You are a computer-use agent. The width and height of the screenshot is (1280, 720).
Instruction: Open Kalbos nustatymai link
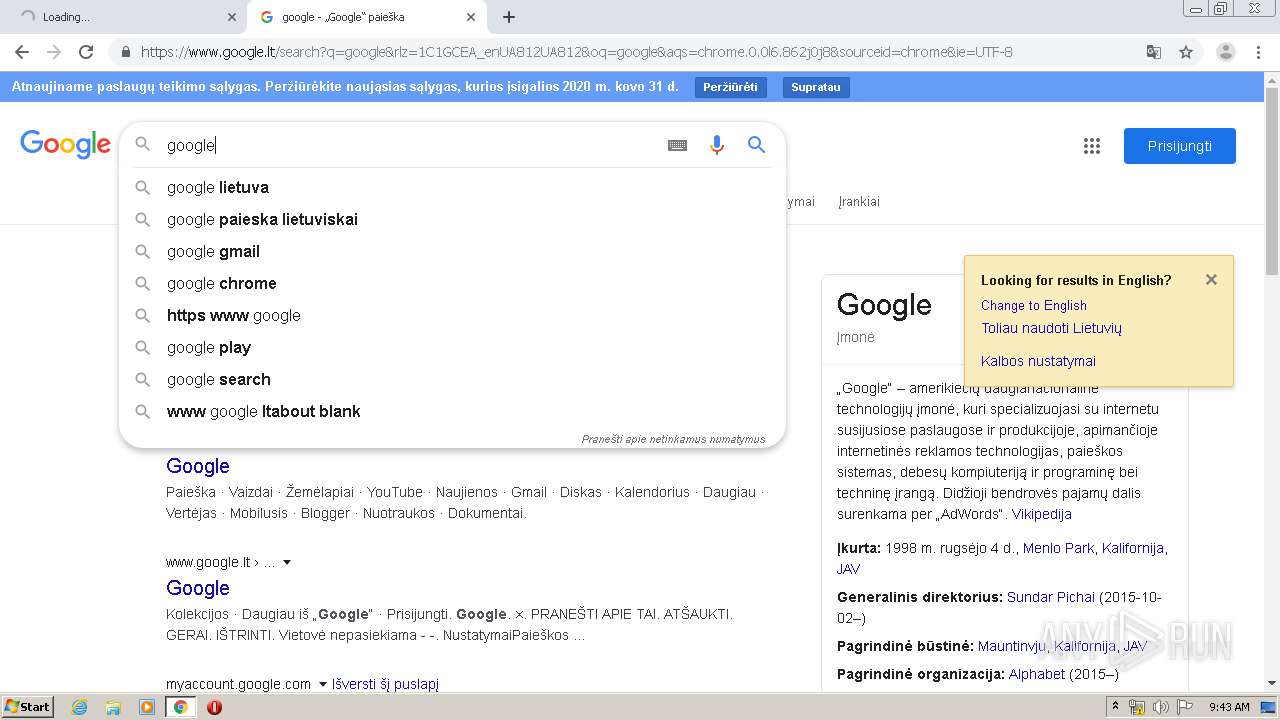click(1038, 361)
